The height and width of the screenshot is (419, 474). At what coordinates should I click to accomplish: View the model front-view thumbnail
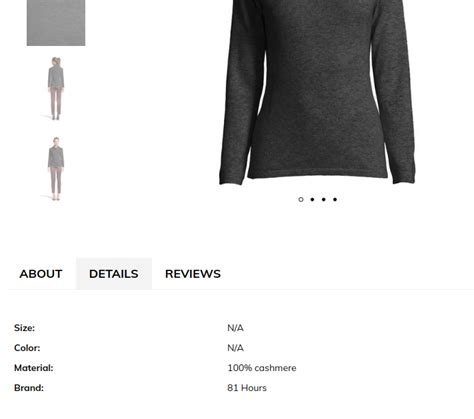(x=56, y=169)
